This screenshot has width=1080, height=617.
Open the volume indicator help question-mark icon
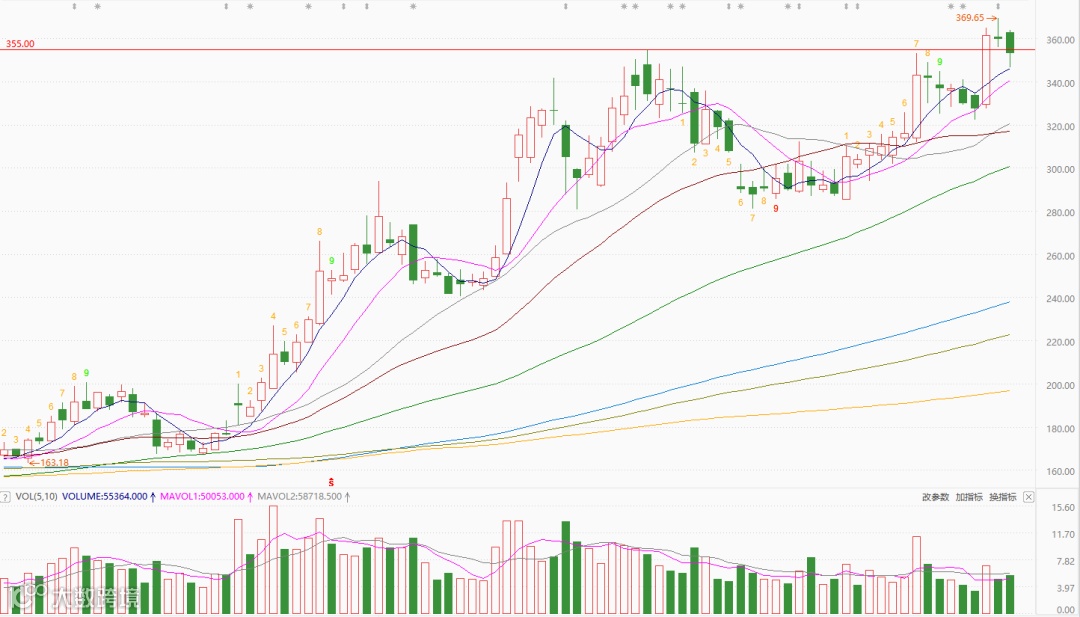[5, 496]
